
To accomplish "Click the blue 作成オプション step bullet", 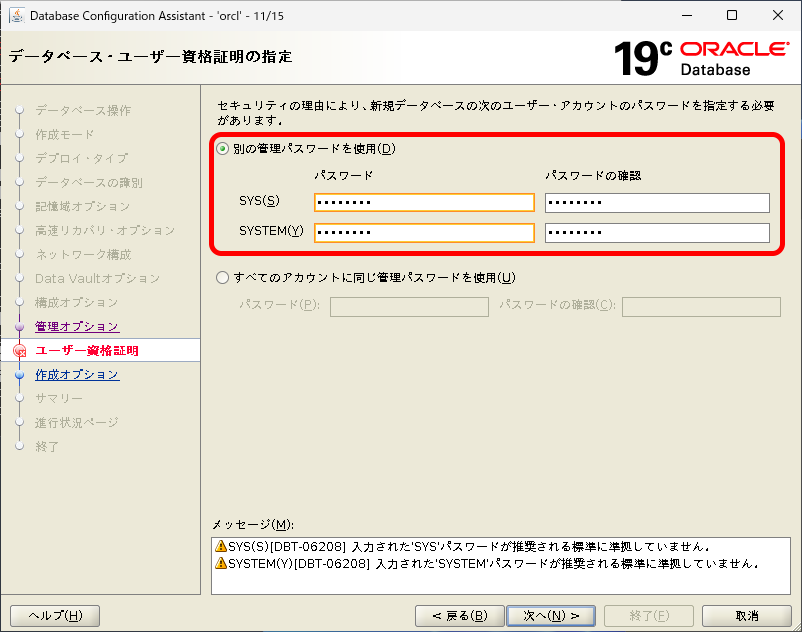I will pos(19,375).
